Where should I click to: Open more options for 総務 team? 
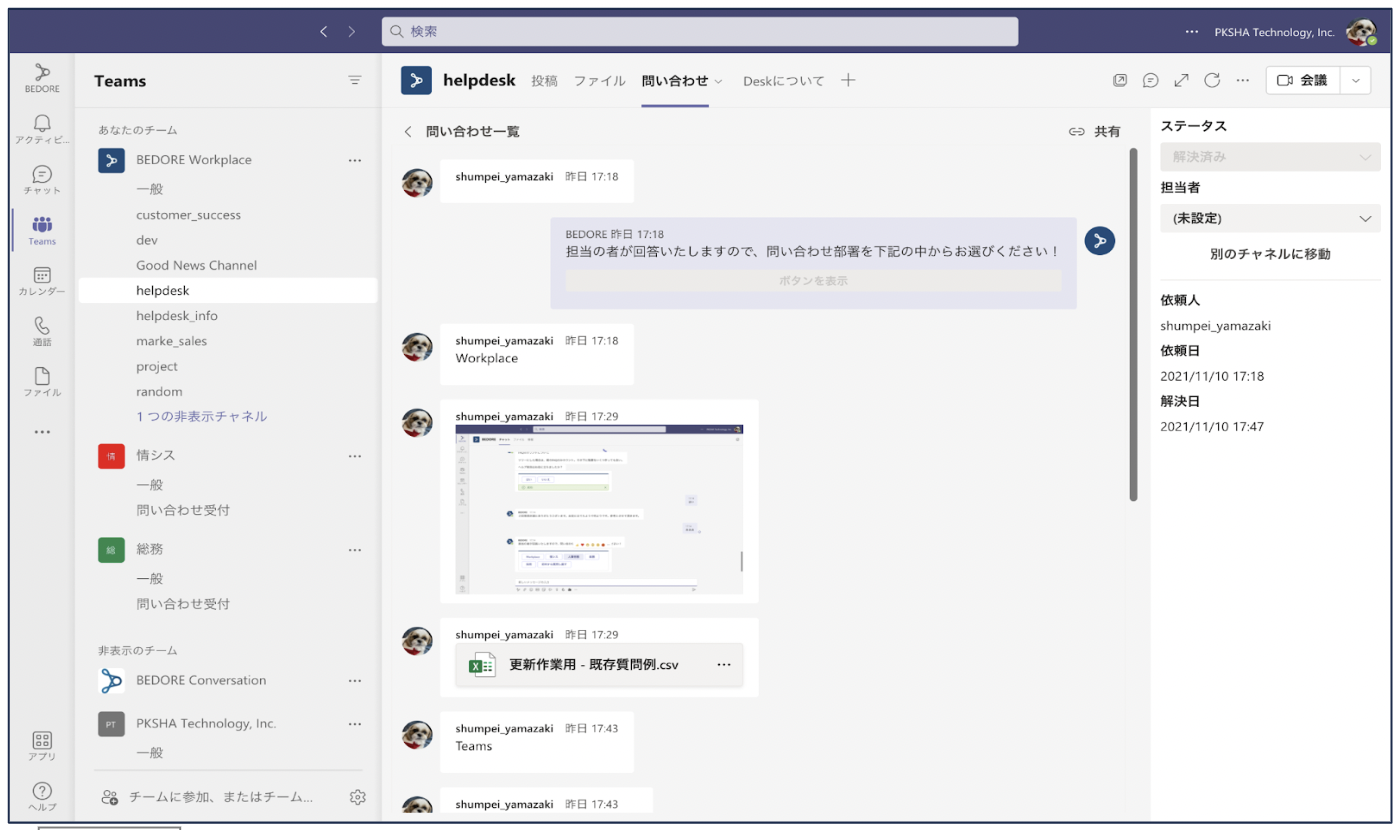tap(355, 550)
